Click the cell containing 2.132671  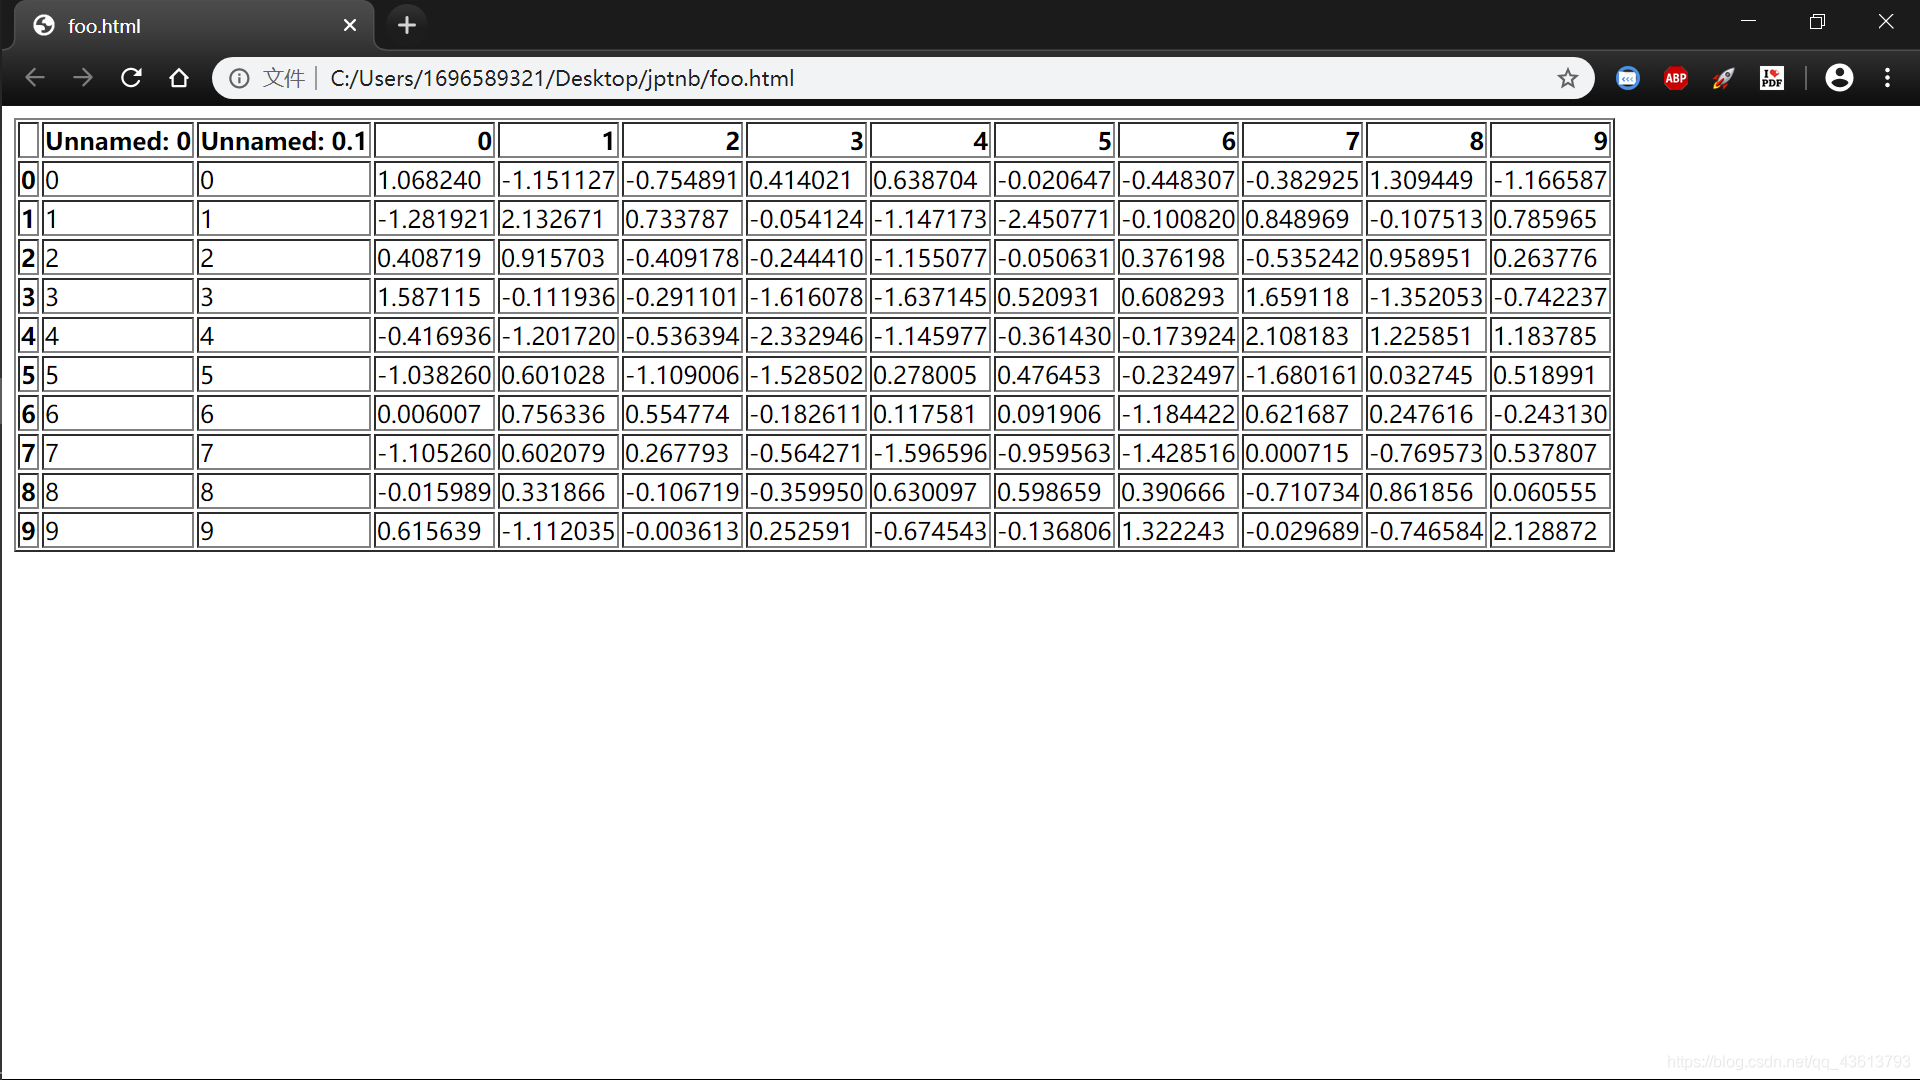point(558,219)
